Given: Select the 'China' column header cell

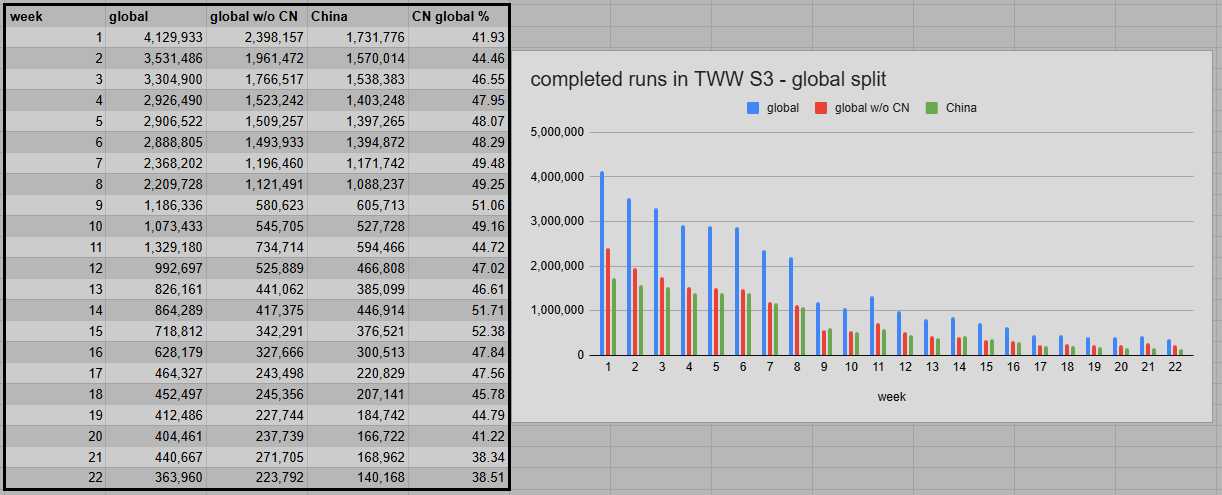Looking at the screenshot, I should point(357,17).
